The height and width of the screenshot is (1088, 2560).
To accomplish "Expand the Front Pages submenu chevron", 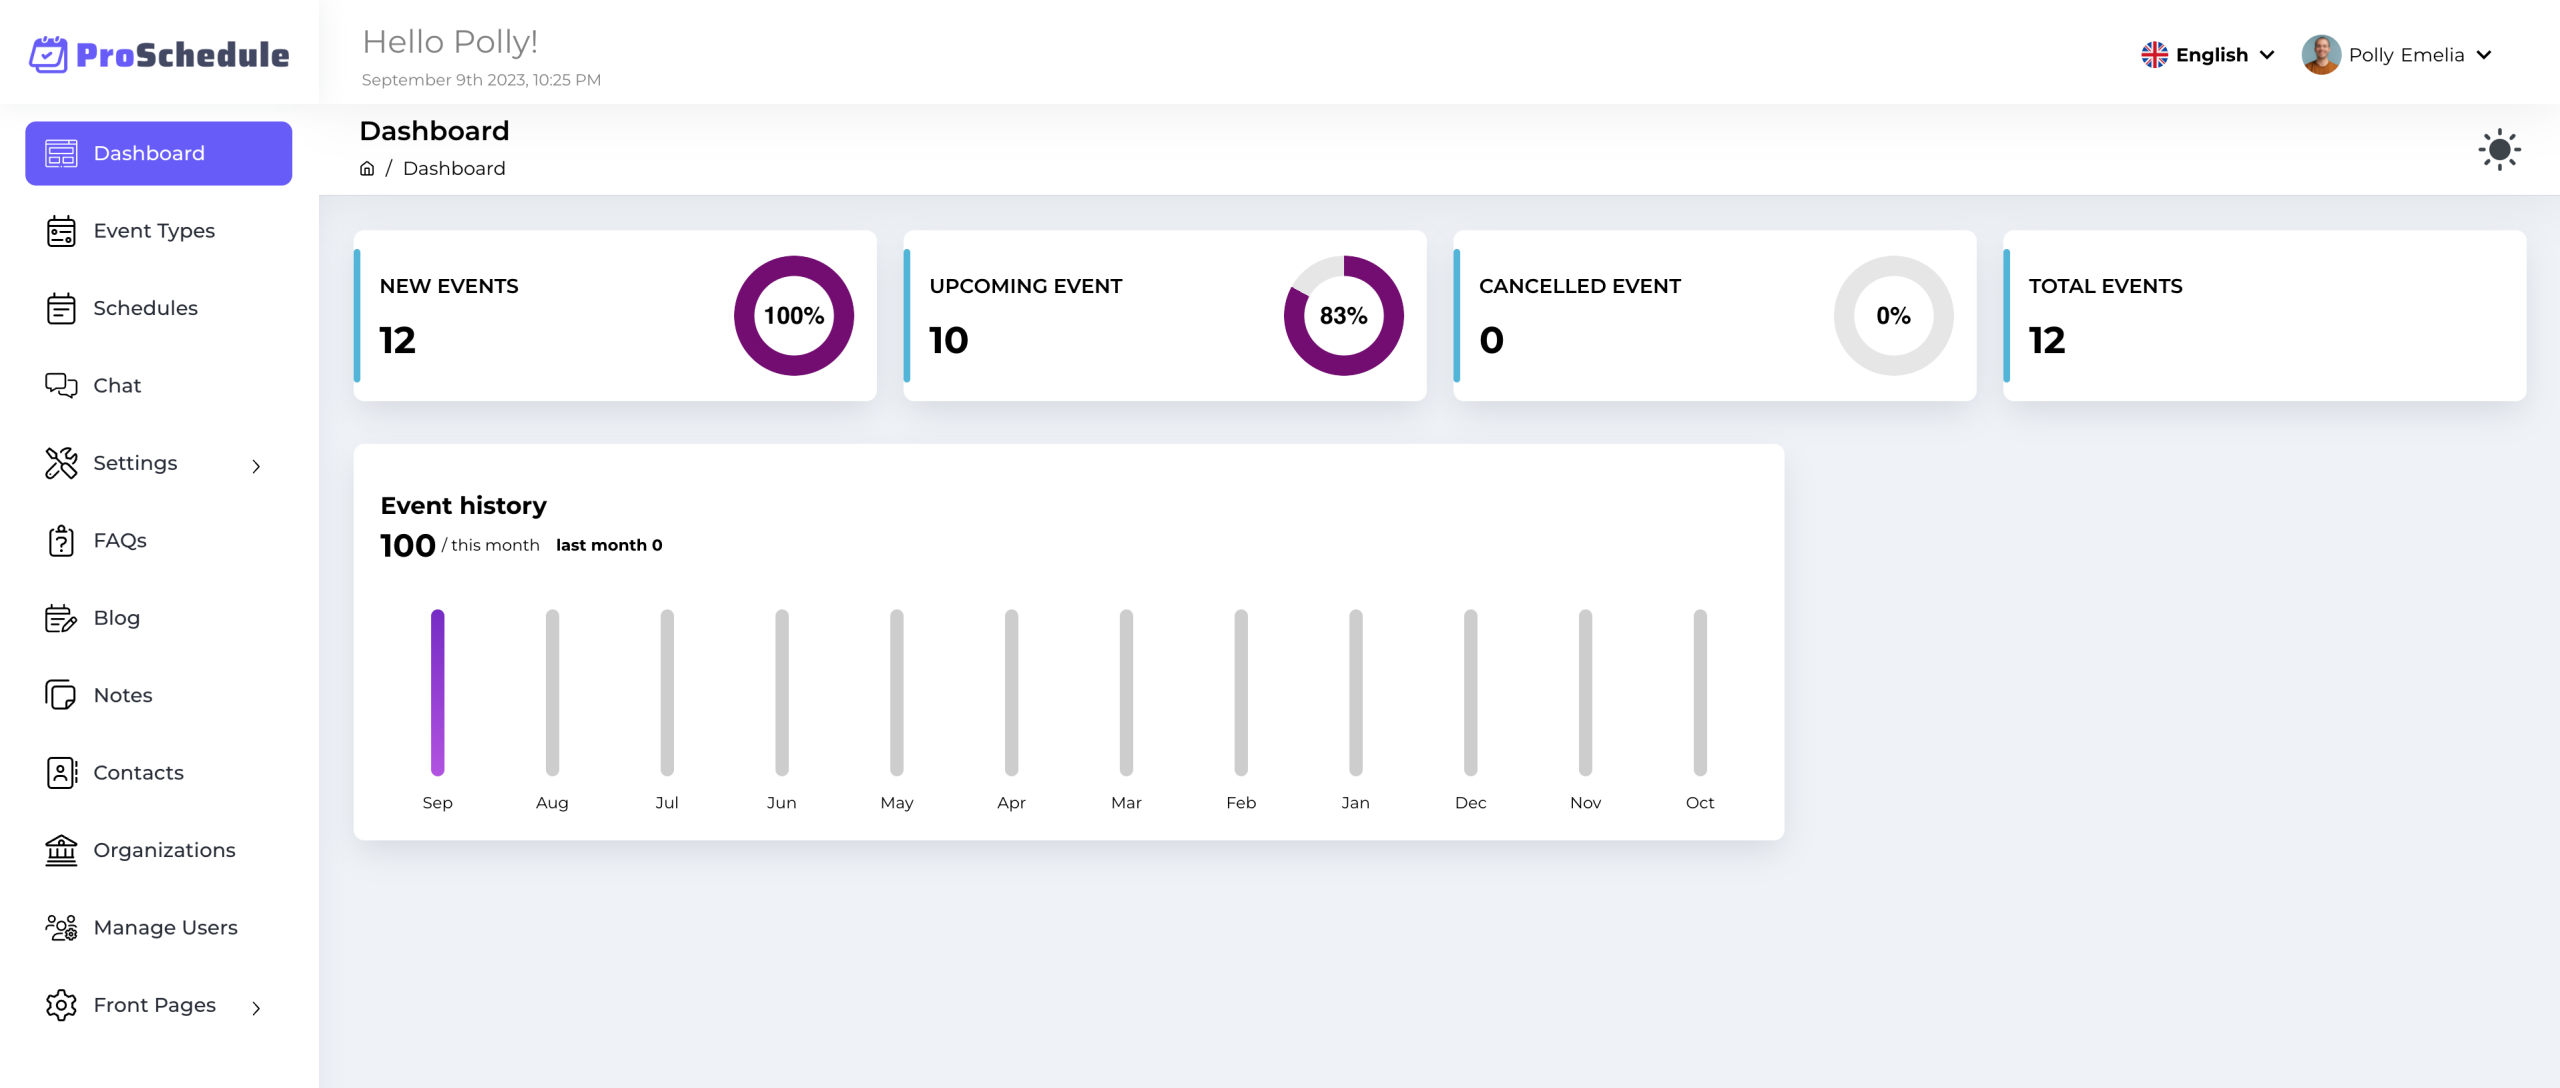I will point(256,1008).
